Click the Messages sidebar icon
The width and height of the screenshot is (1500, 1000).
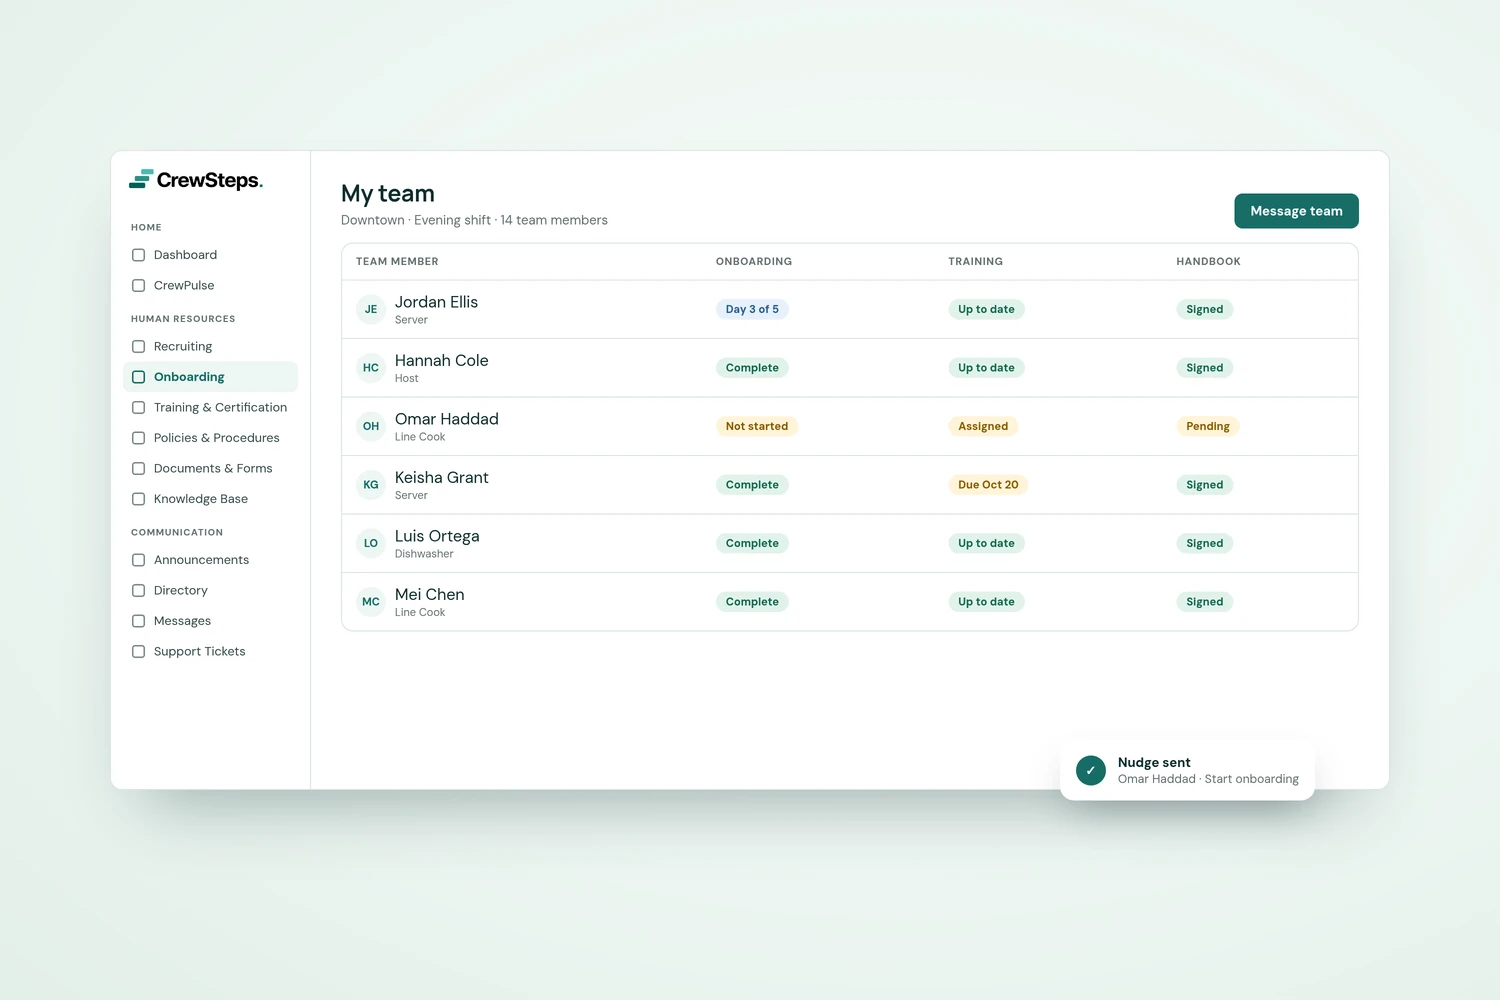tap(139, 621)
